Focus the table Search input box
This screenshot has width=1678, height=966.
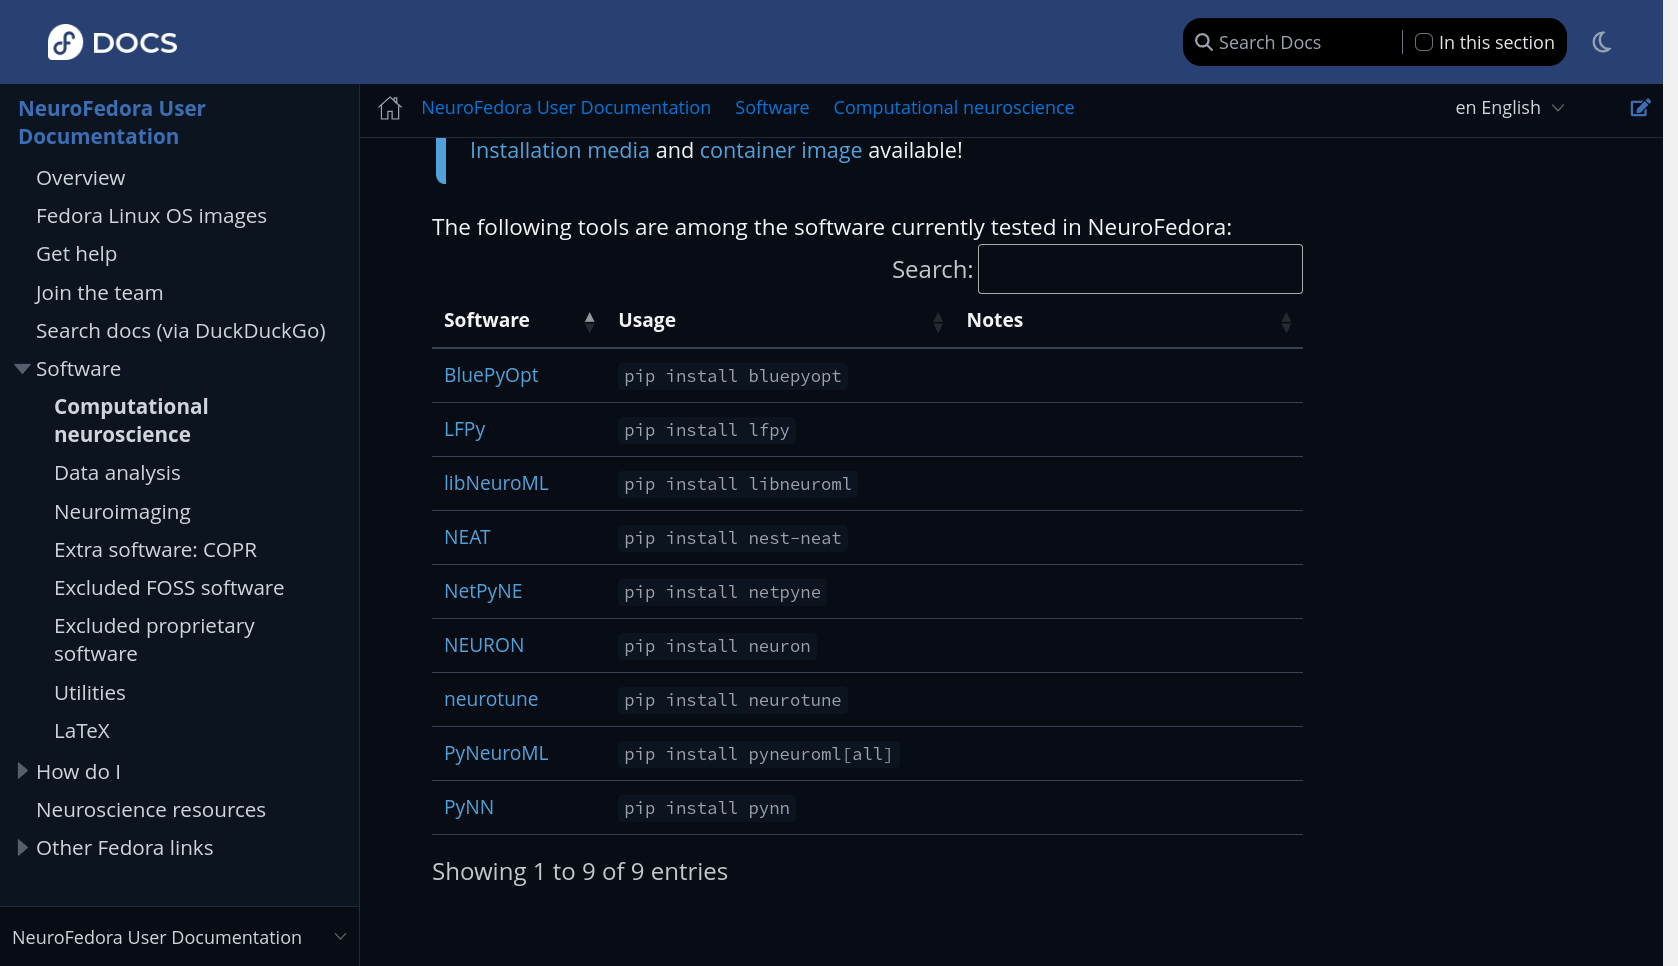coord(1140,269)
